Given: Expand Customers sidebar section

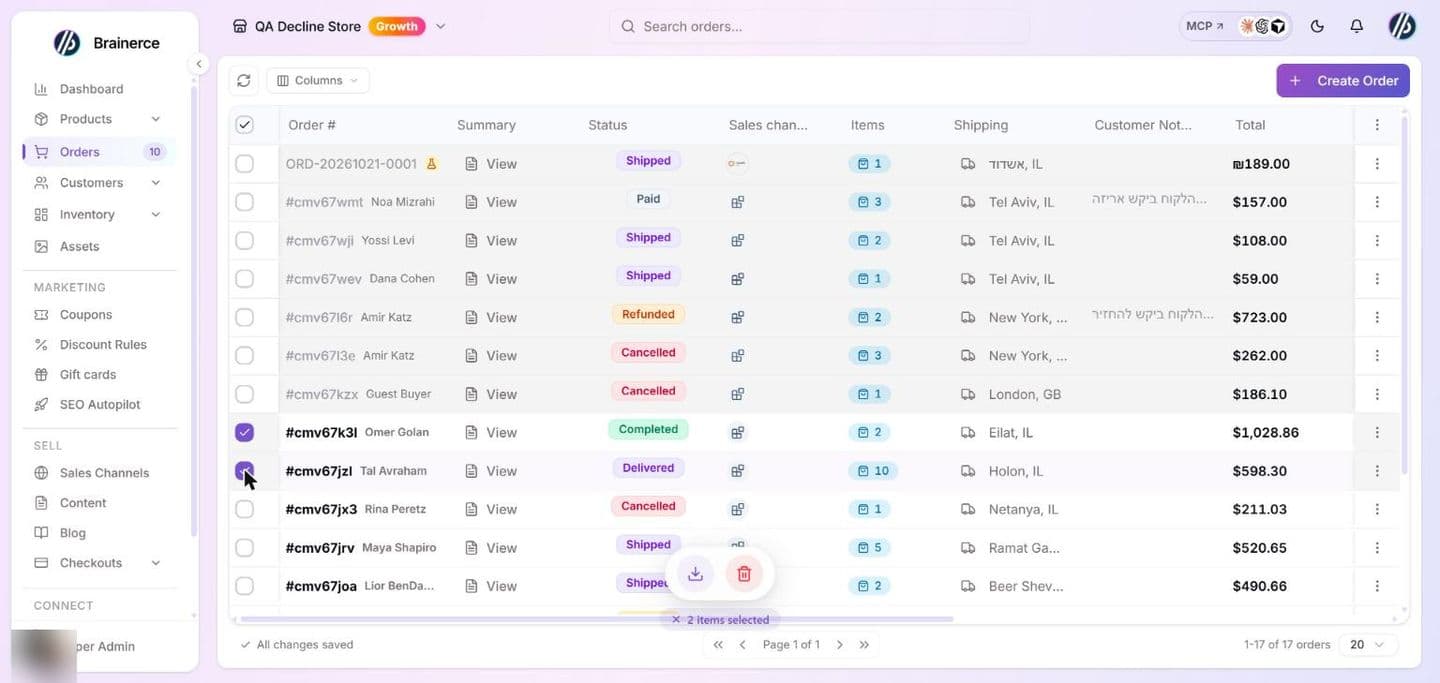Looking at the screenshot, I should (x=156, y=183).
